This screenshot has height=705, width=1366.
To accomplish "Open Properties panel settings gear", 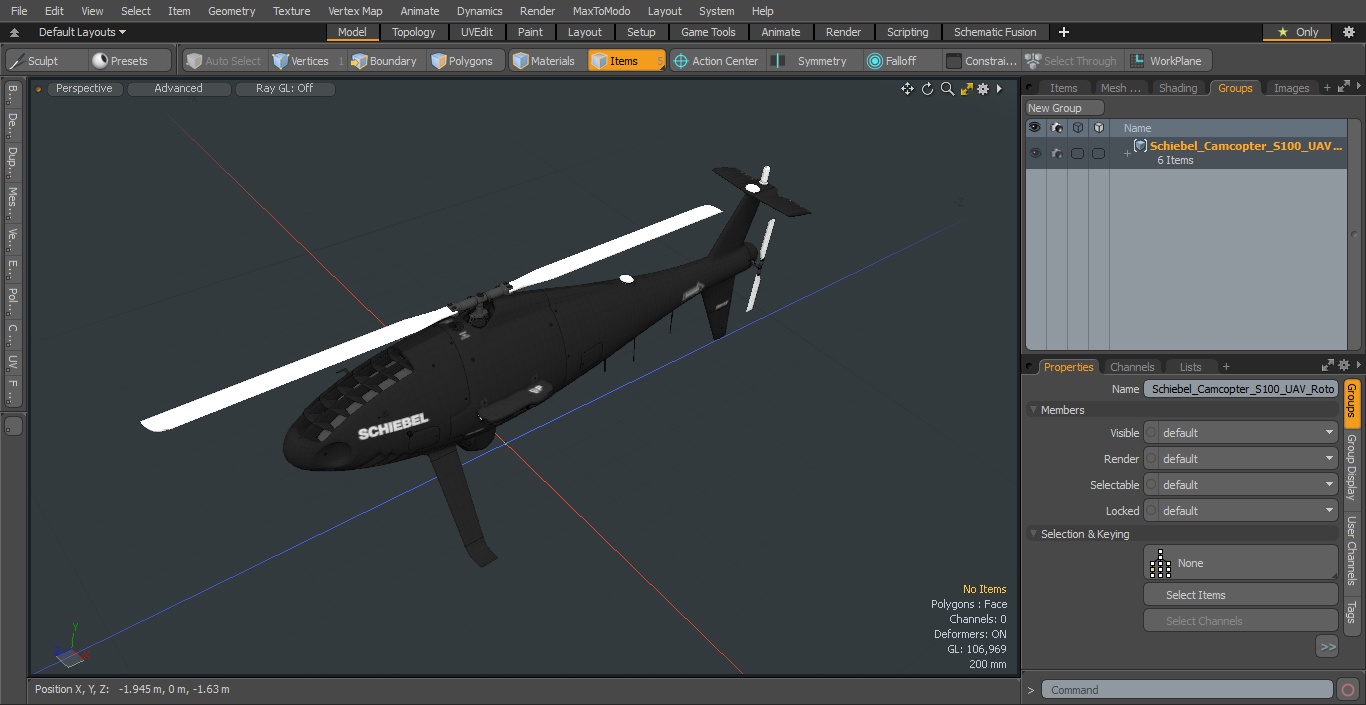I will [x=1344, y=366].
